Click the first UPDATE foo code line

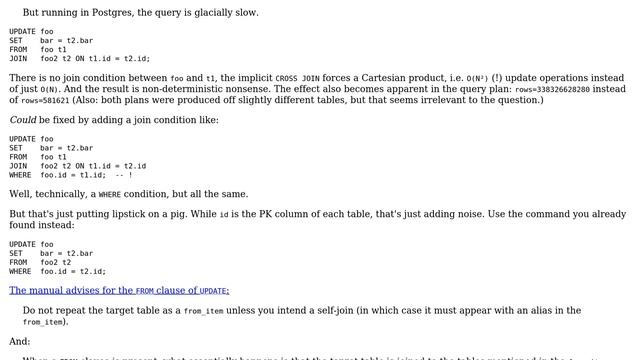point(31,32)
